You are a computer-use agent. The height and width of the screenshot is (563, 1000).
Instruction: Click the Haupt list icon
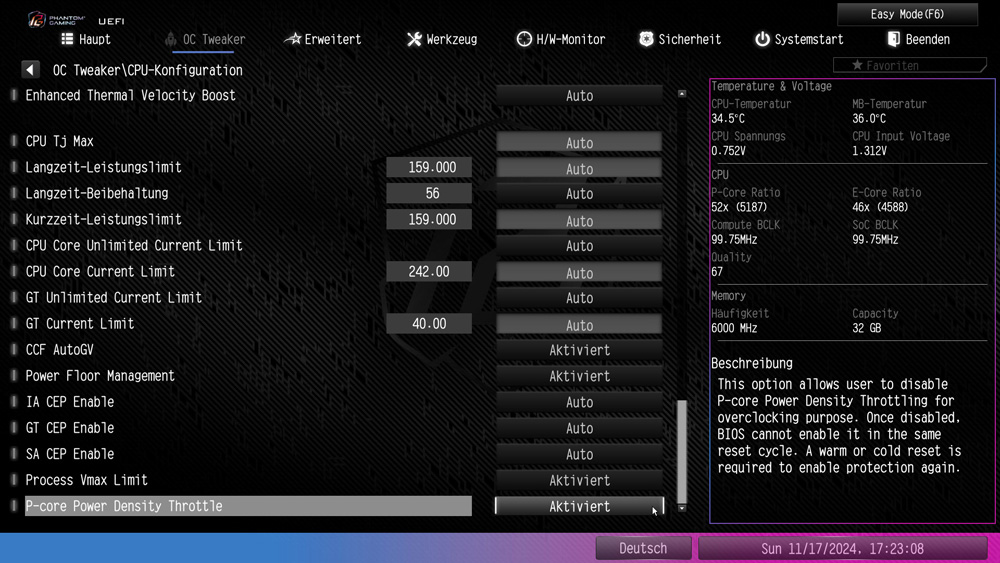point(67,39)
